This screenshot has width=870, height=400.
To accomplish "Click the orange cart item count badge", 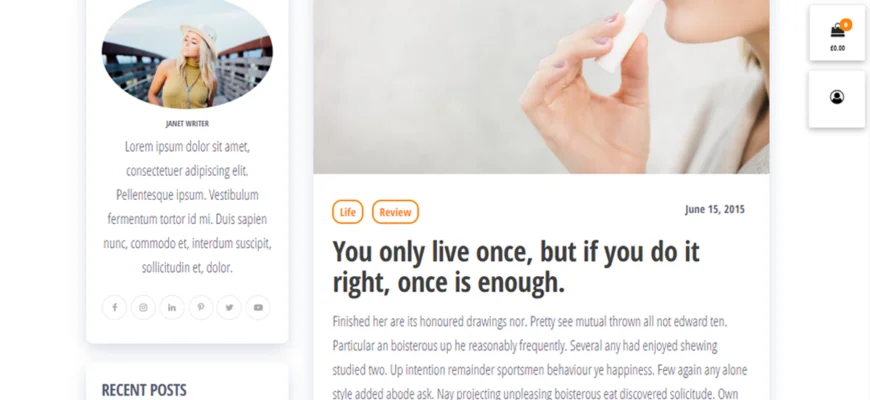I will (846, 24).
